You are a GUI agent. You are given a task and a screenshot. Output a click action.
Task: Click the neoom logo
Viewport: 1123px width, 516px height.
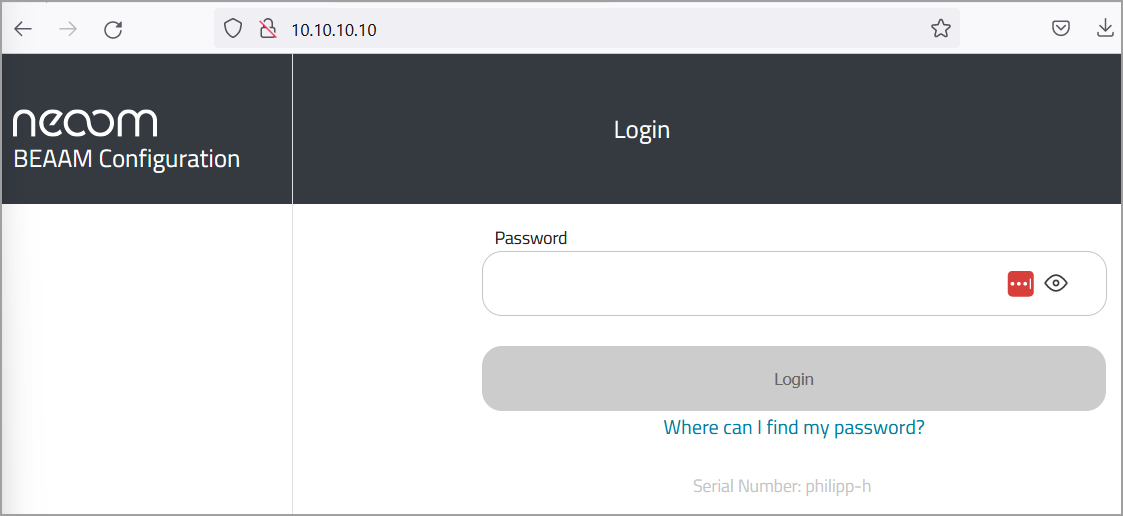85,123
